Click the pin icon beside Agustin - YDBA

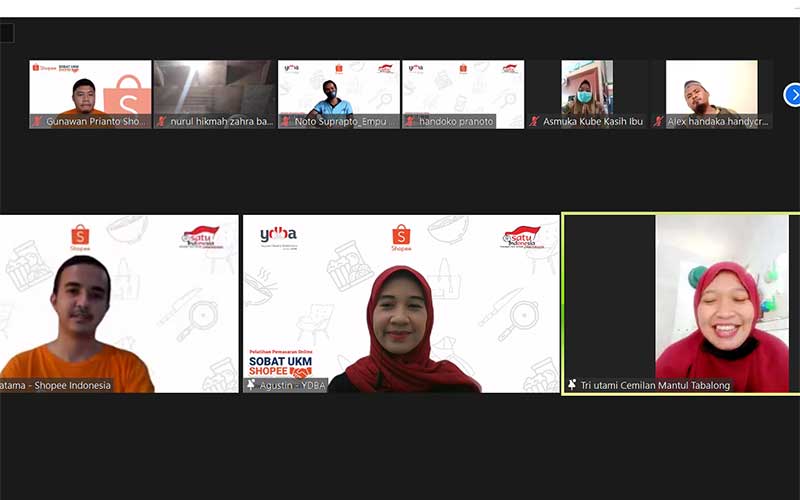(251, 385)
